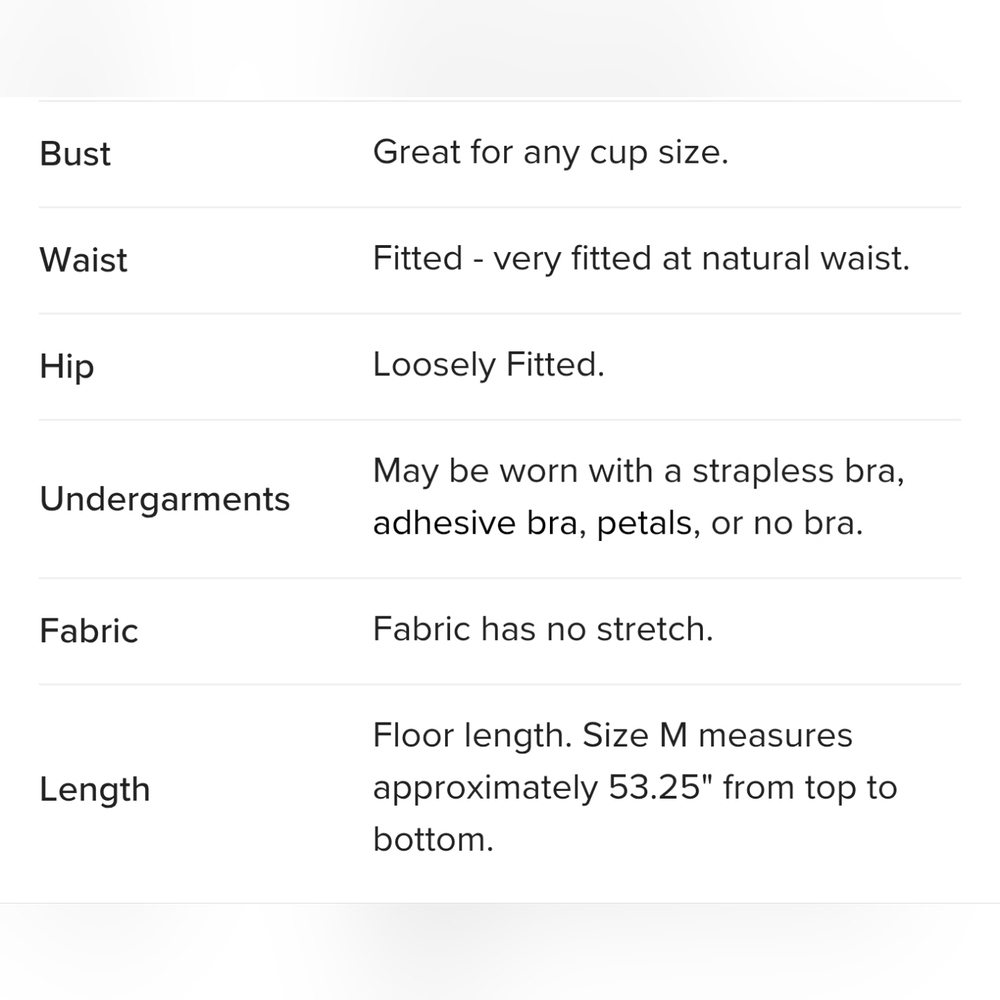Click the 'Floor length. Size M measures' line
Screen dimensions: 1000x1000
point(612,736)
